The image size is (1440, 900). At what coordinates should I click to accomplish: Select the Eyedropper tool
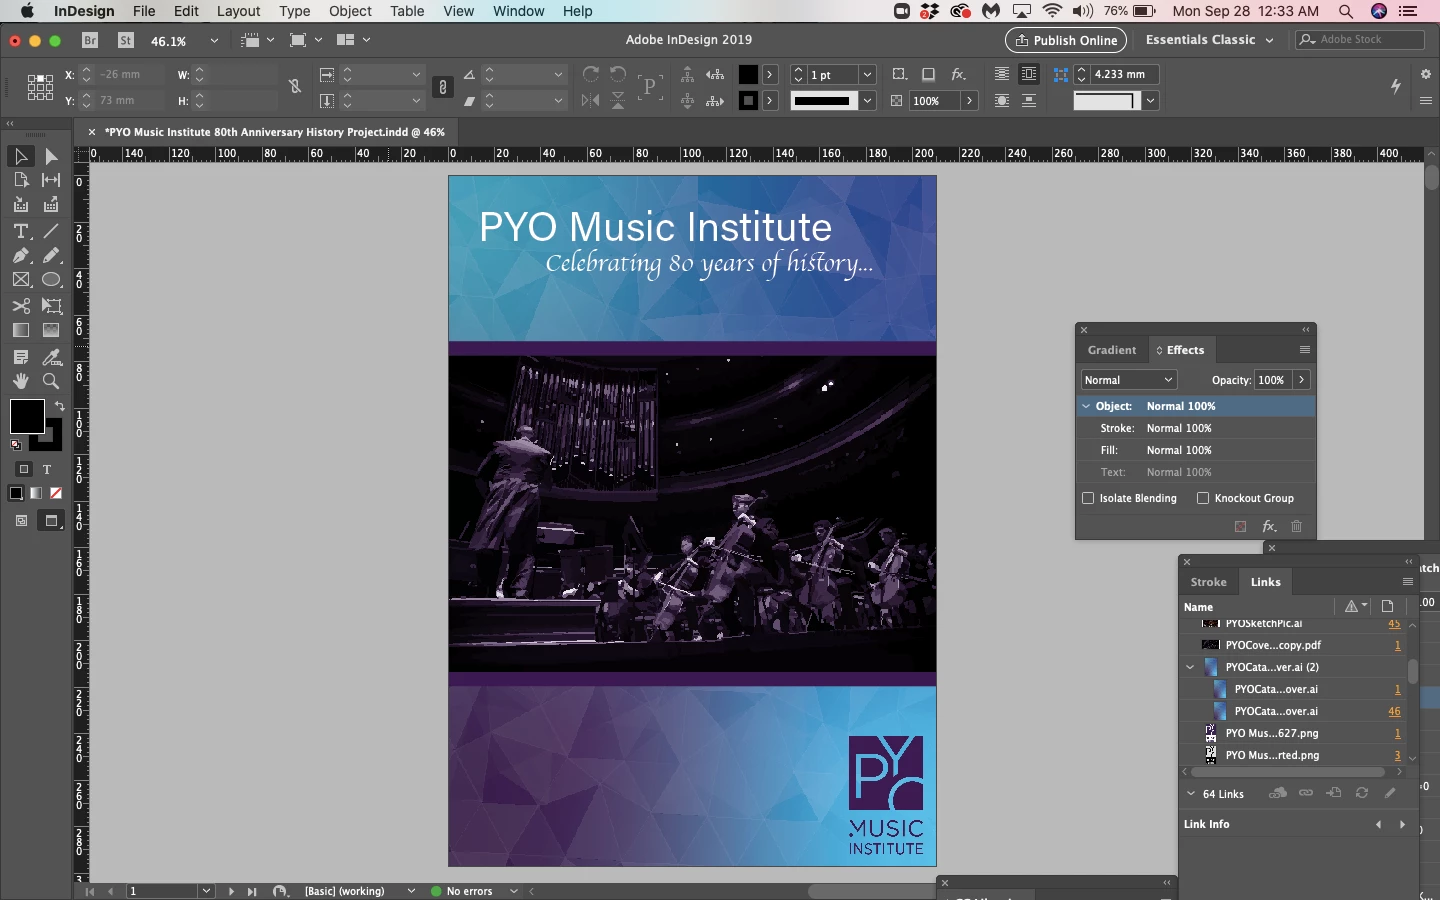click(51, 357)
